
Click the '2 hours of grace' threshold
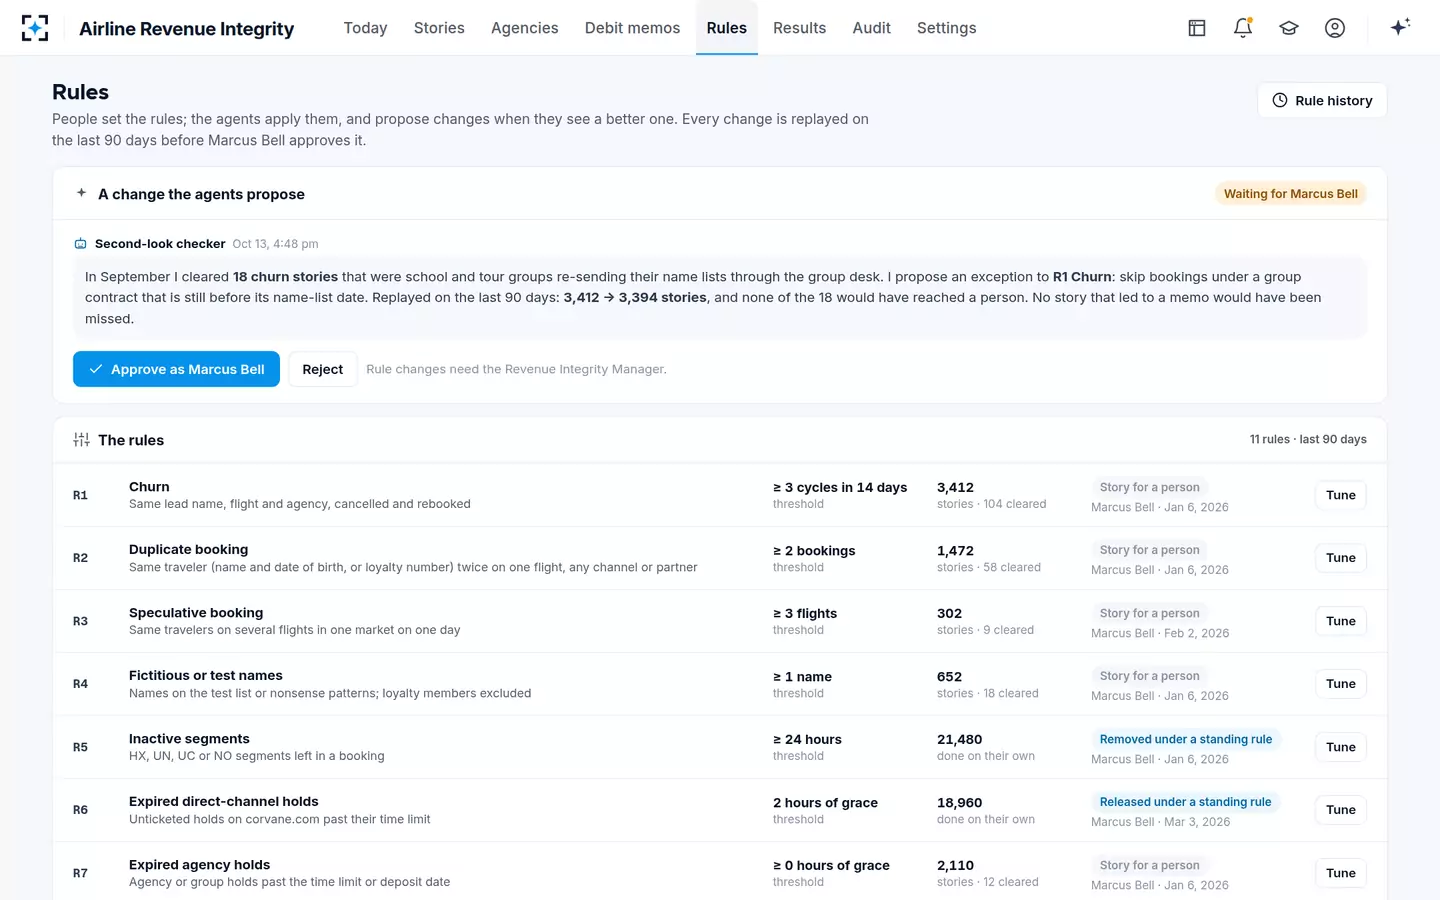point(825,803)
